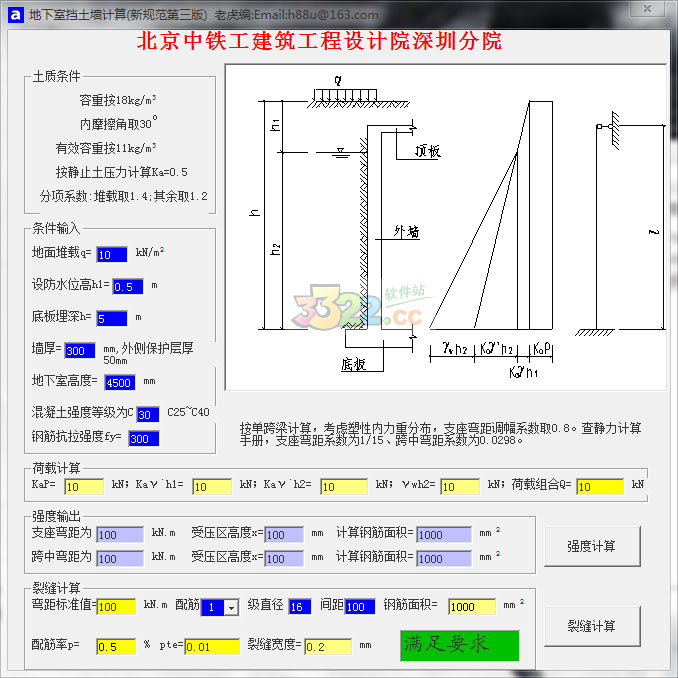
Task: Click the application icon in title bar
Action: tap(16, 15)
